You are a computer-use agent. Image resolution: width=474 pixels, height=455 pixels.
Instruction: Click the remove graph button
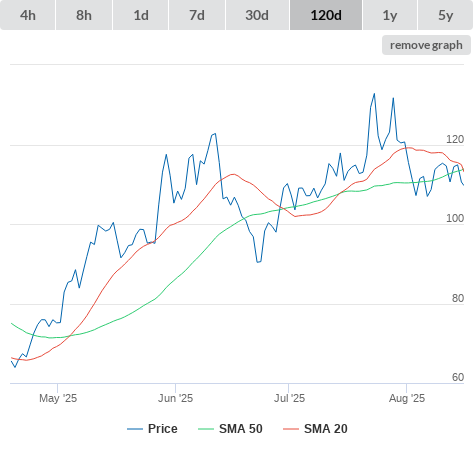pos(426,45)
